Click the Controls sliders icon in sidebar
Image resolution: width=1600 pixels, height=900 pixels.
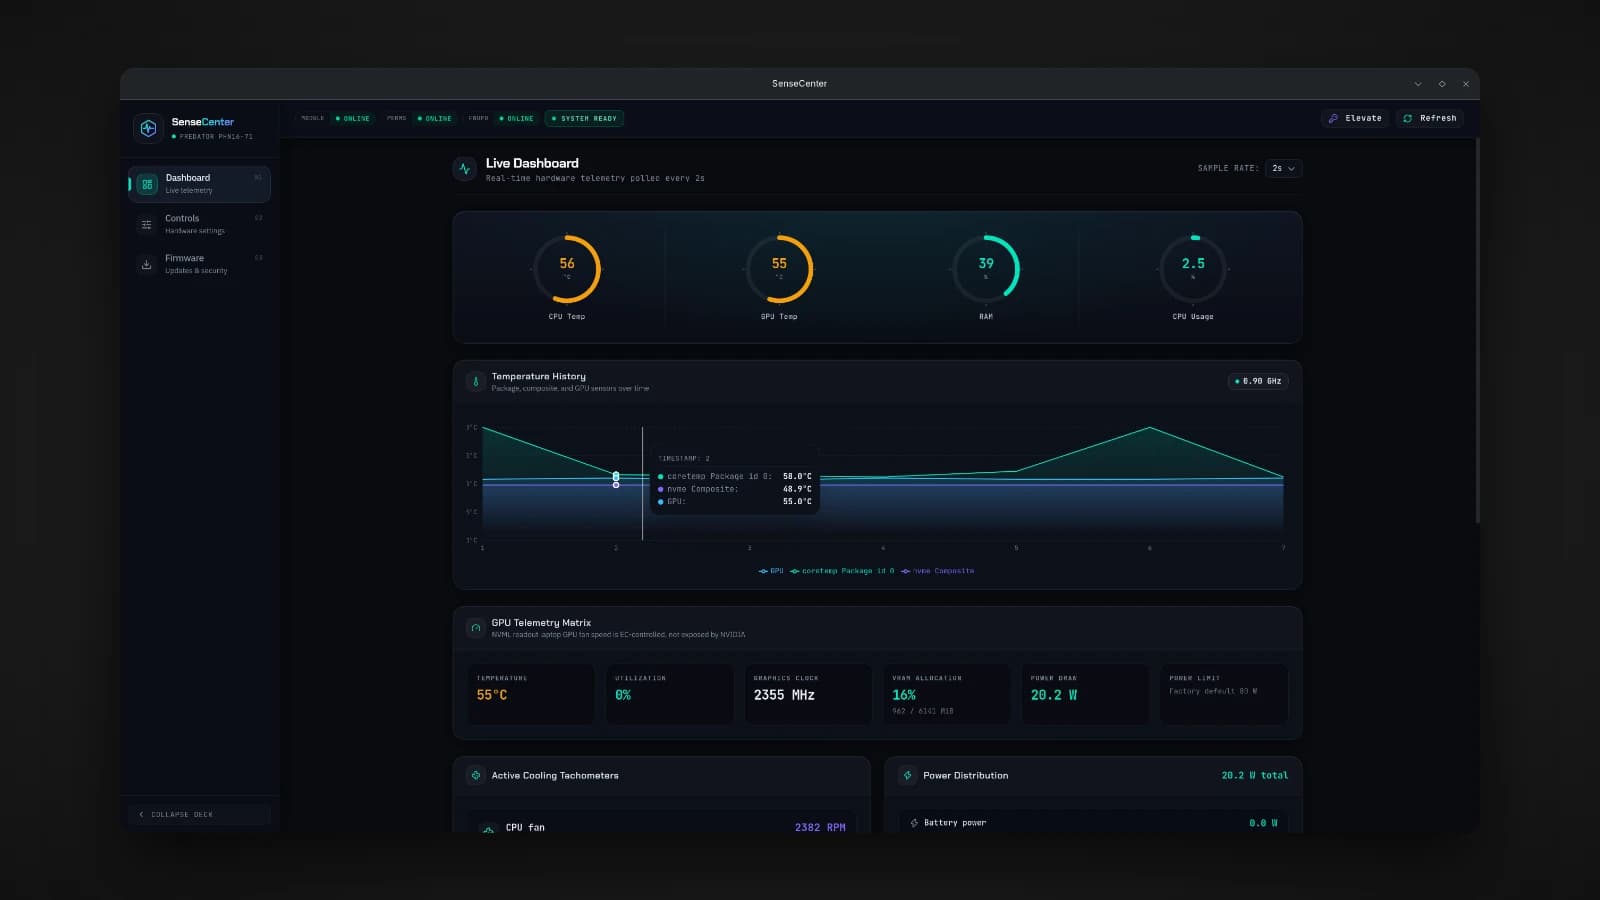click(147, 224)
